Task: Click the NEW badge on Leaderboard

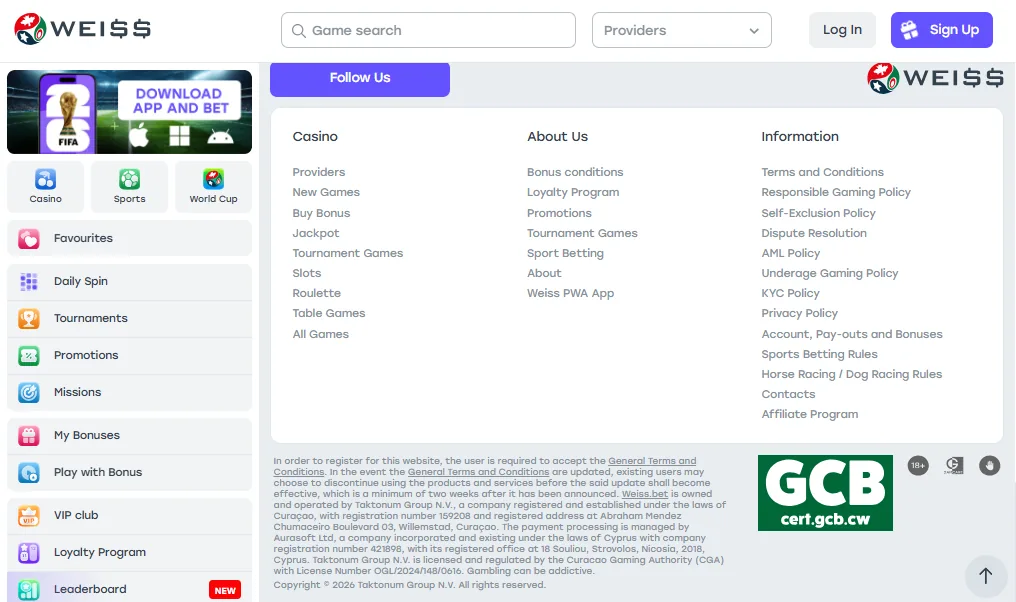Action: [225, 590]
